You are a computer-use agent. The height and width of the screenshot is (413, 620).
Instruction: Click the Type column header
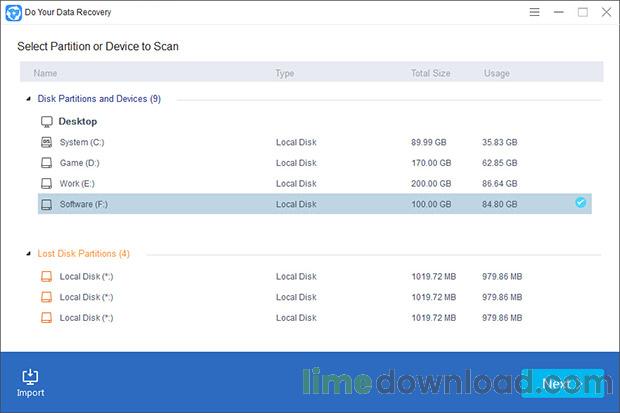pyautogui.click(x=285, y=73)
